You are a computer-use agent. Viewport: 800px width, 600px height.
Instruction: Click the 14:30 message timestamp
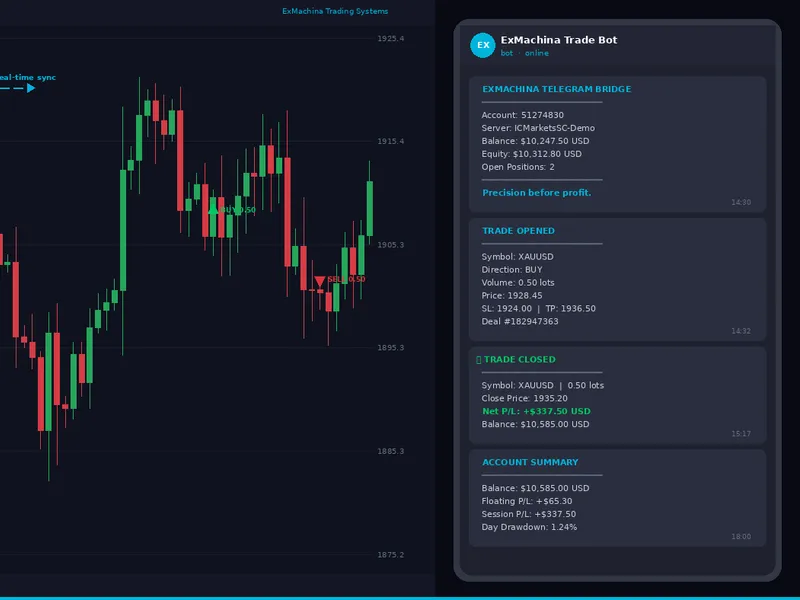(x=741, y=202)
